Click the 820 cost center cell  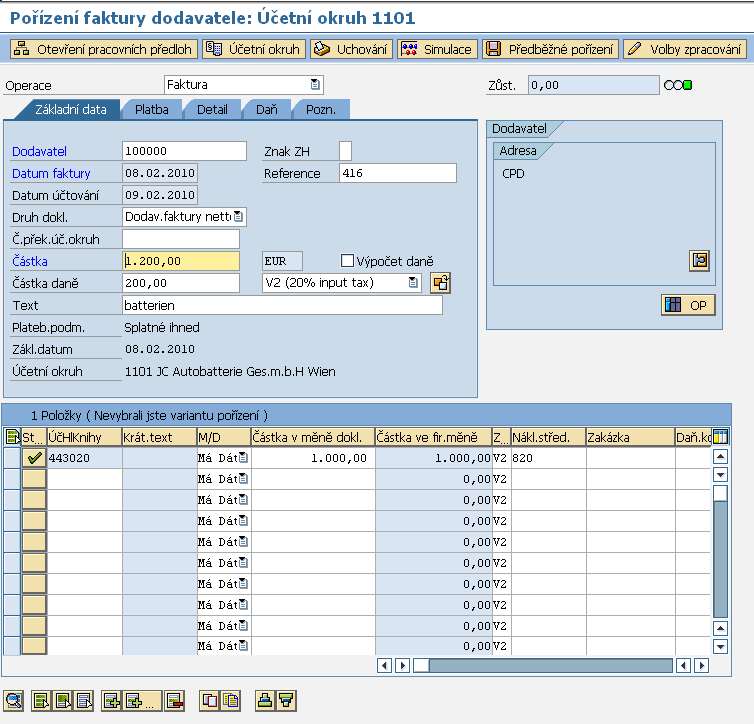pos(548,458)
